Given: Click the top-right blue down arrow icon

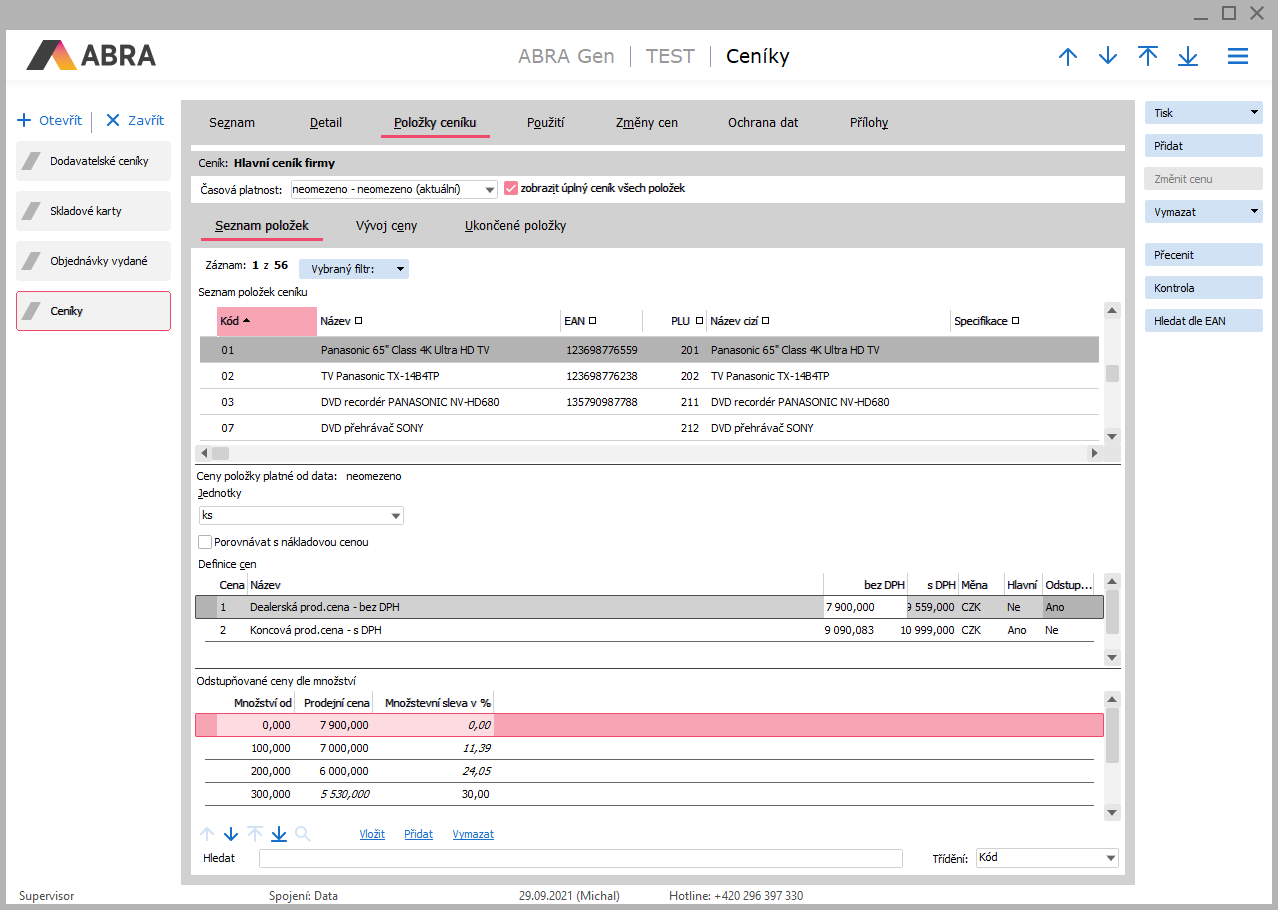Looking at the screenshot, I should click(1108, 57).
